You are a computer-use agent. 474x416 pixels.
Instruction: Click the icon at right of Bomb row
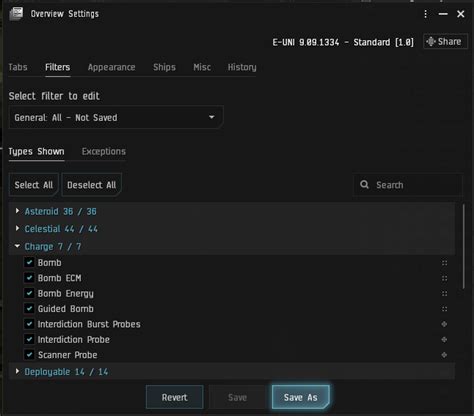[x=444, y=263]
